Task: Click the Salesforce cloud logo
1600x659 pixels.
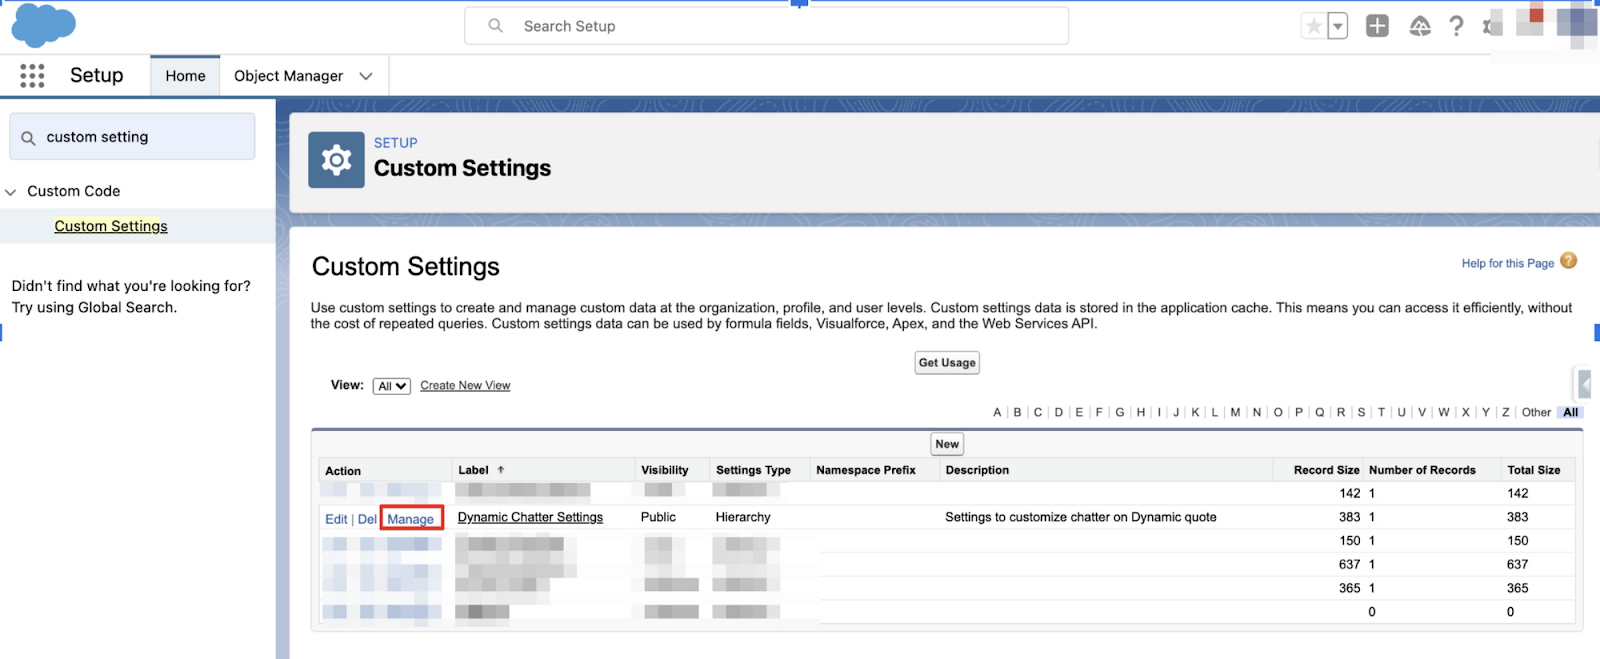Action: [x=43, y=25]
